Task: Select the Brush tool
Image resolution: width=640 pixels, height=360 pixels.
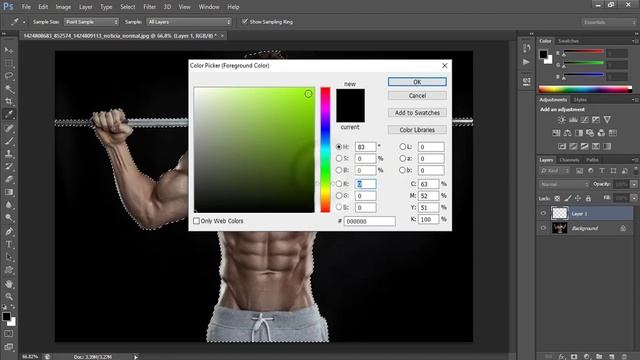Action: [x=9, y=141]
